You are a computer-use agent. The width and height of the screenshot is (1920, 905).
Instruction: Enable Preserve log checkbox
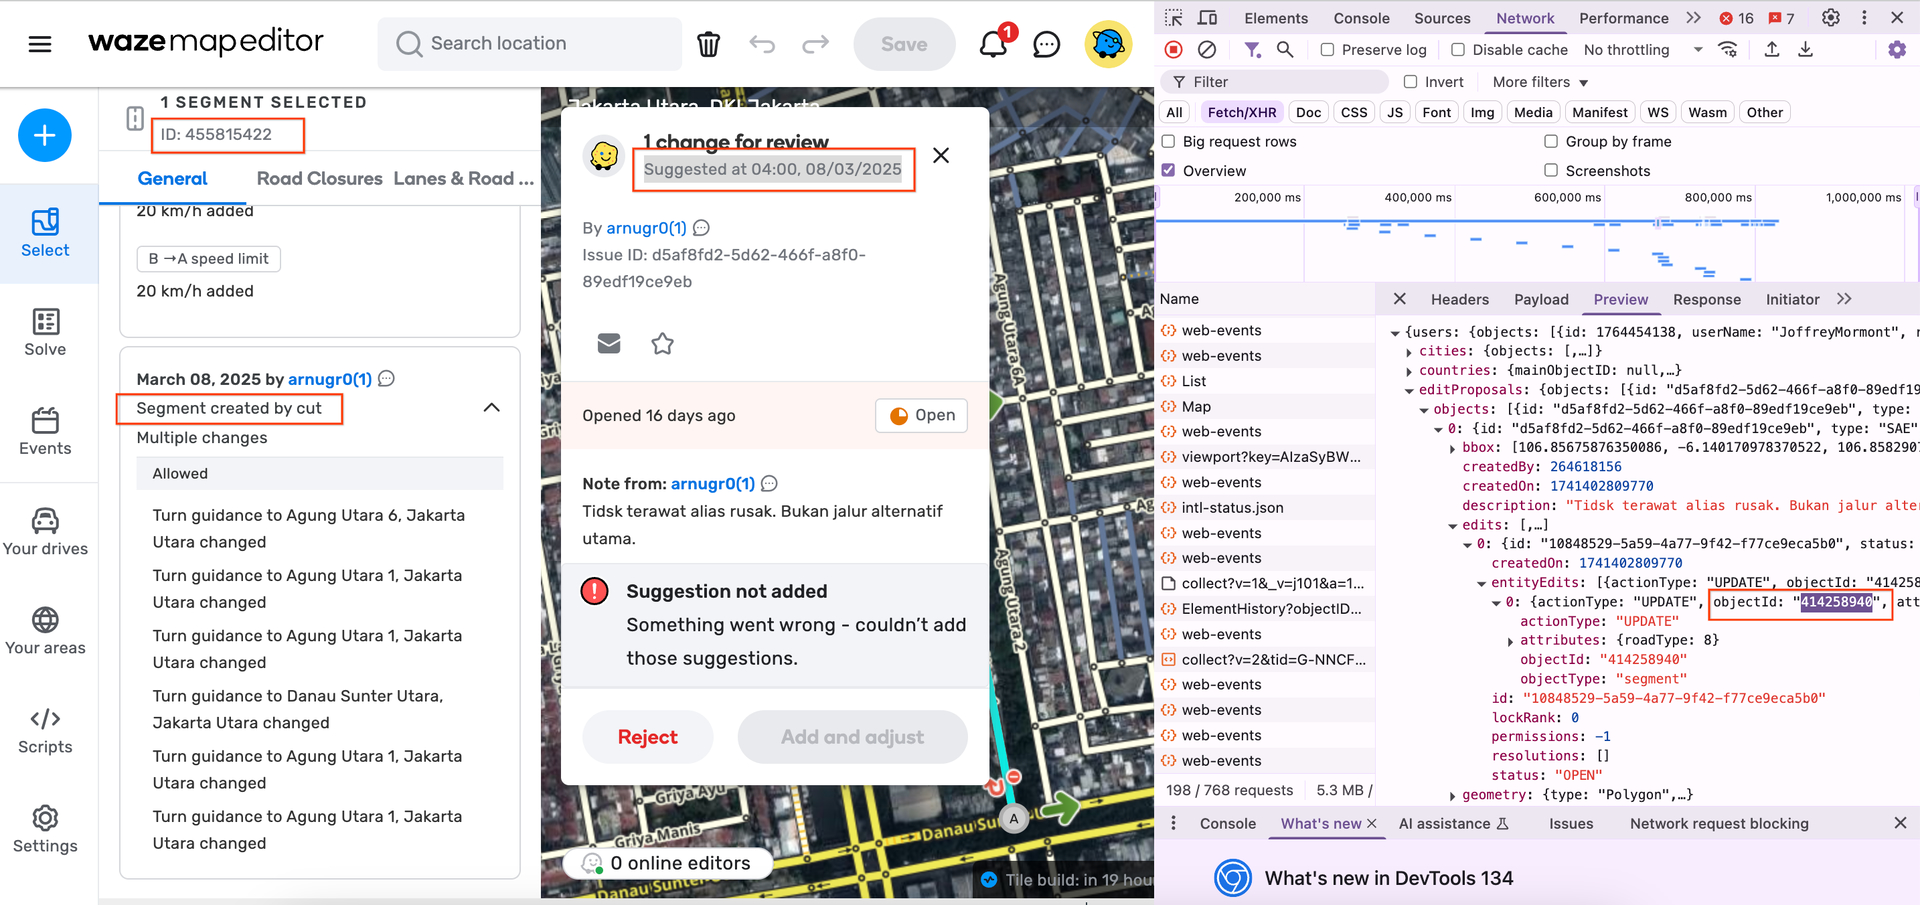(x=1327, y=50)
